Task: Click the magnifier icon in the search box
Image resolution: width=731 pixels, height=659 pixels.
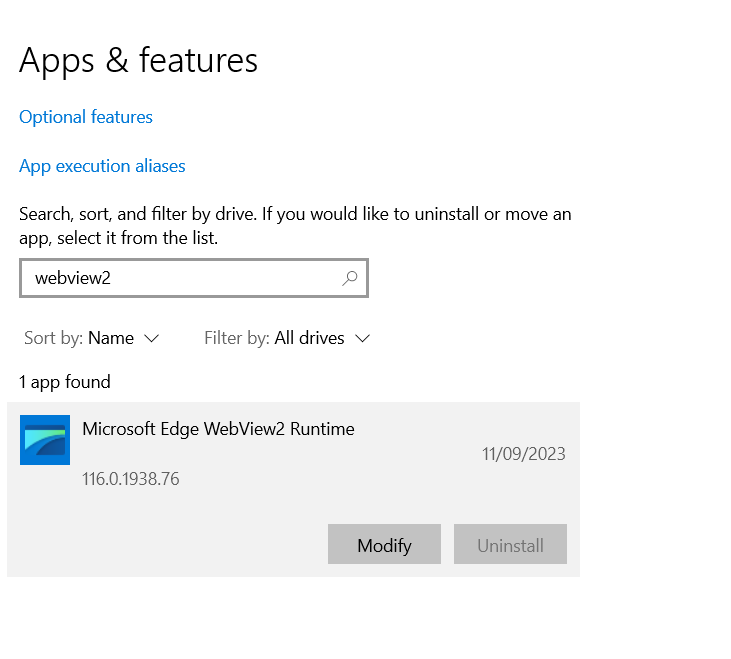Action: click(x=349, y=279)
